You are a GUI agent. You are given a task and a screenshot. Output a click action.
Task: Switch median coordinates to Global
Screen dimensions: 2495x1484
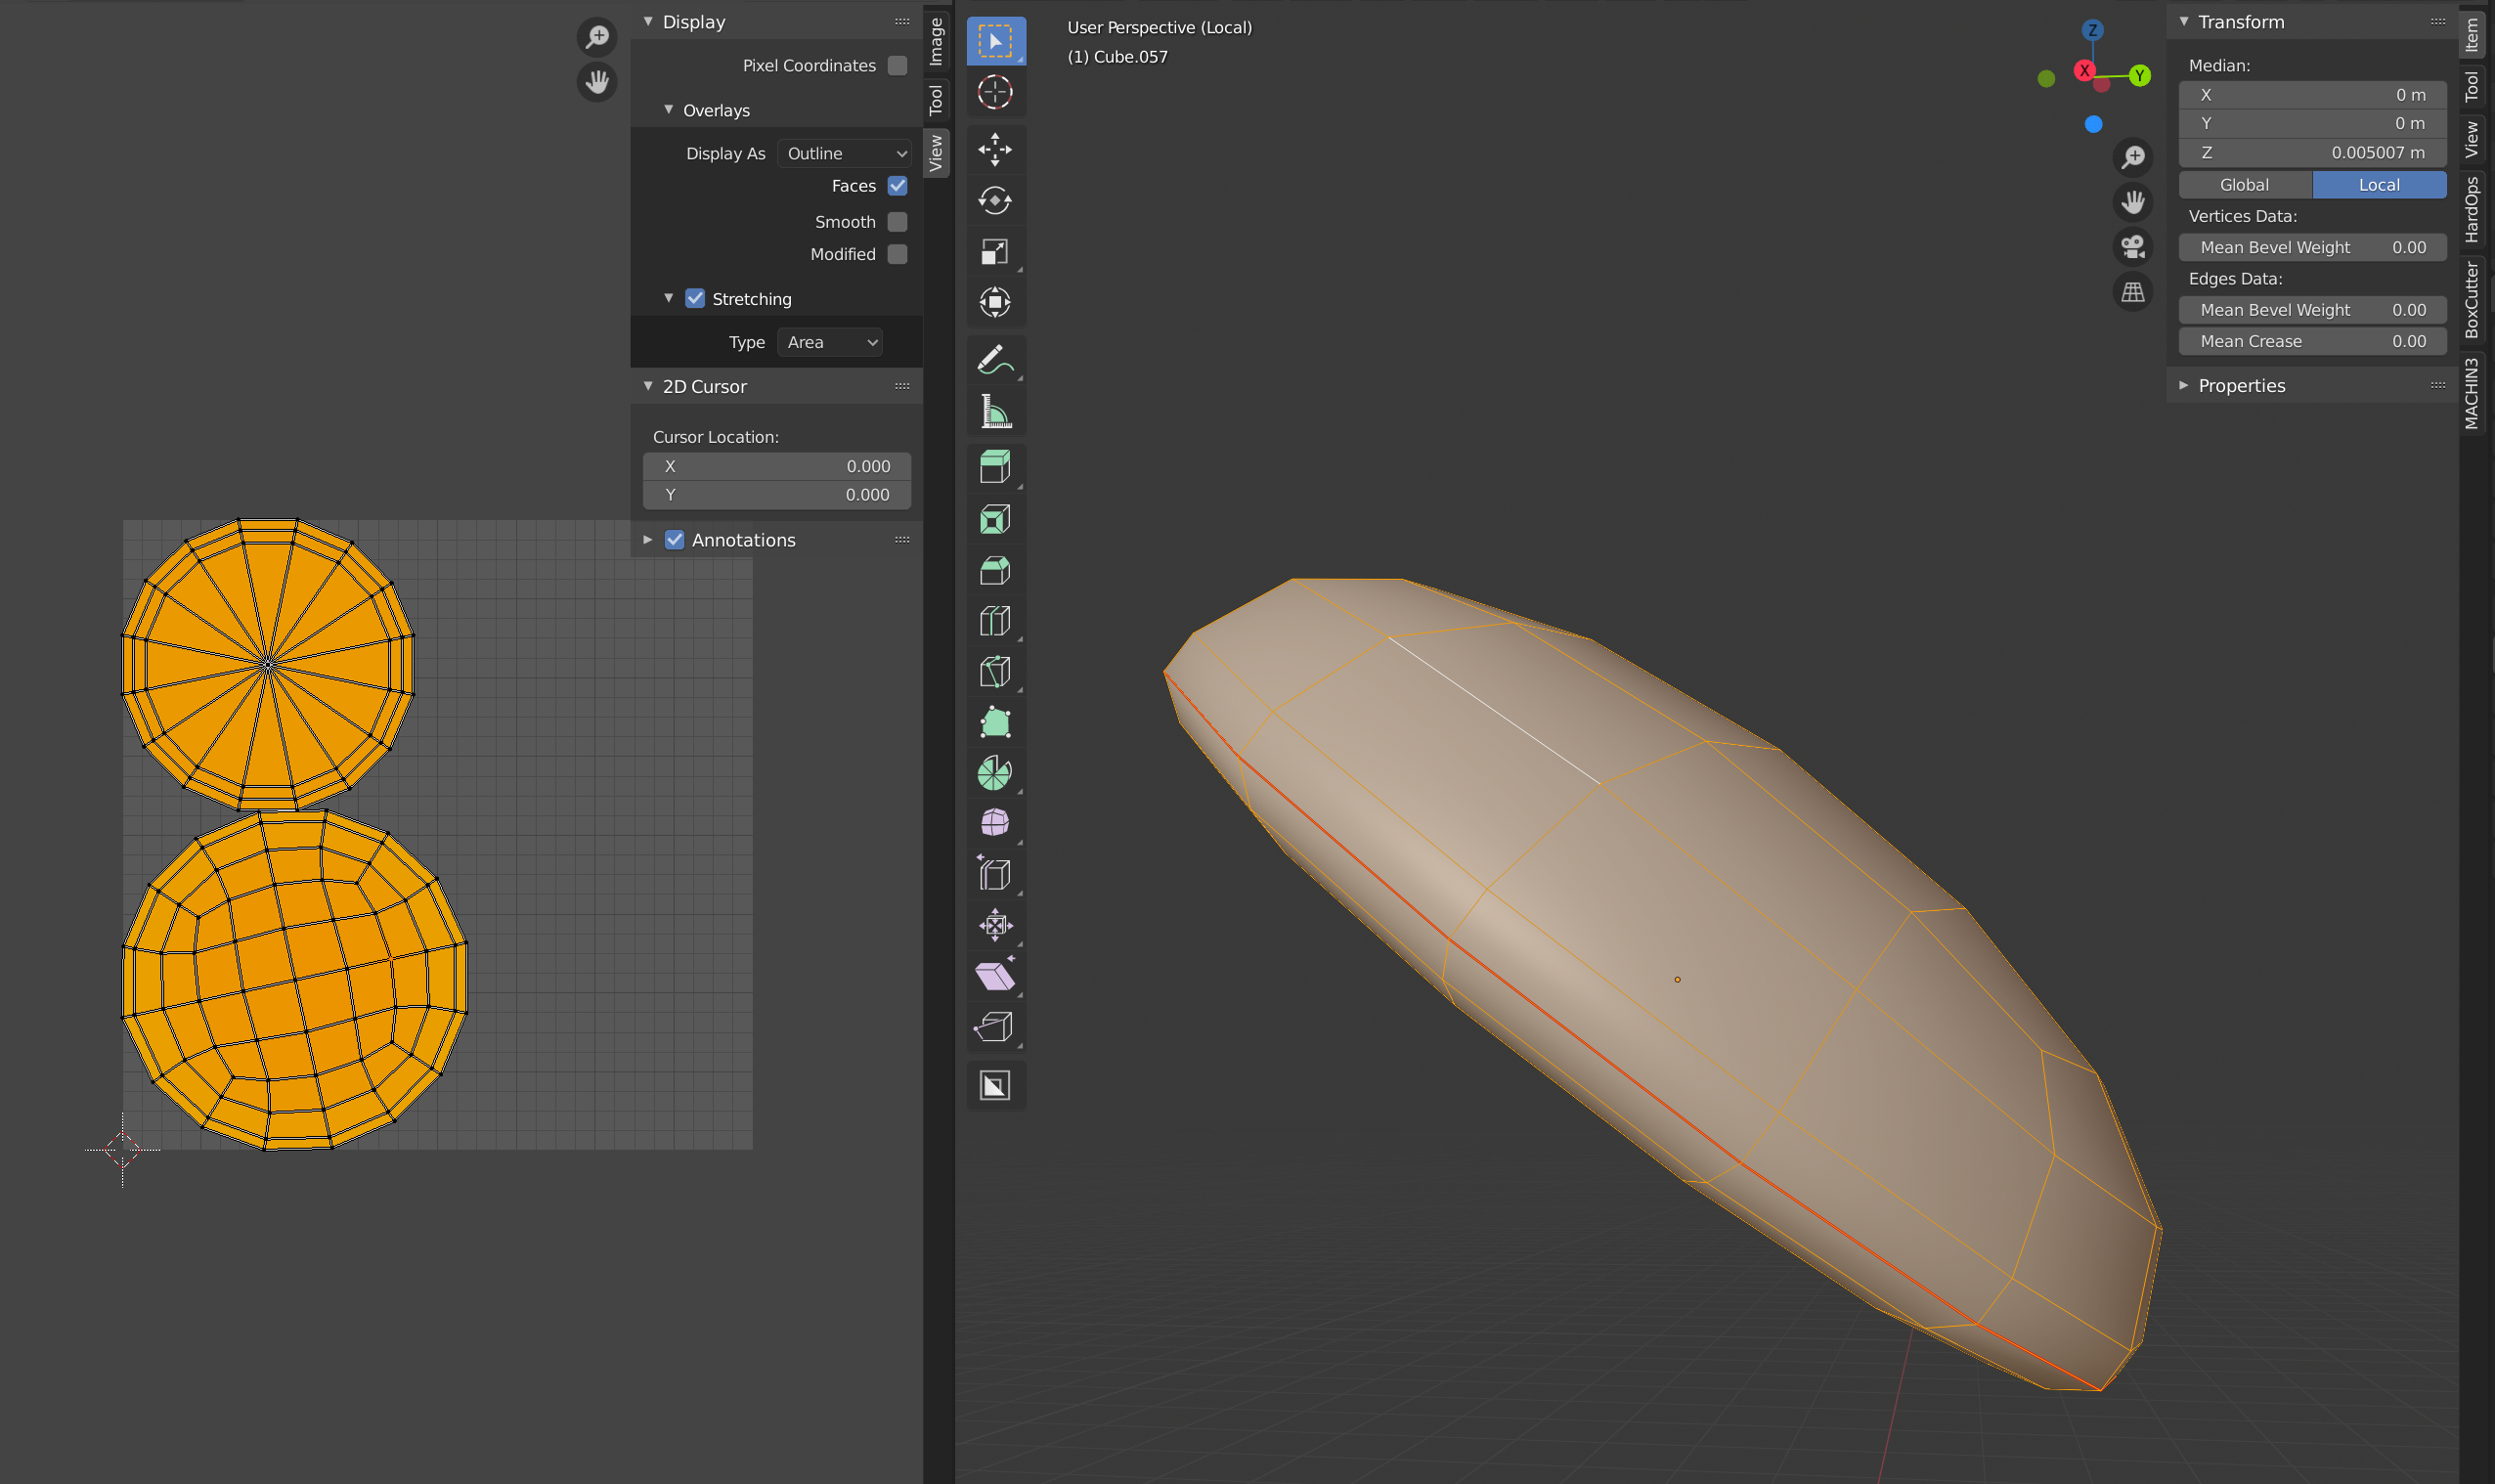coord(2243,184)
